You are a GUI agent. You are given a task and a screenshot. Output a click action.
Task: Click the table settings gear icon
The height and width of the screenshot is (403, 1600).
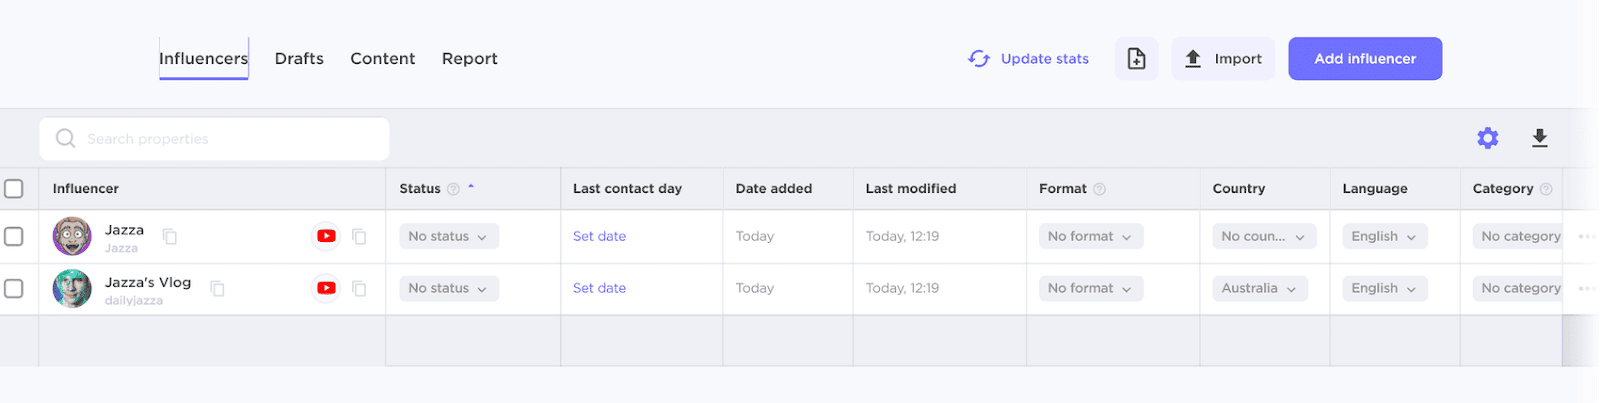click(x=1487, y=138)
